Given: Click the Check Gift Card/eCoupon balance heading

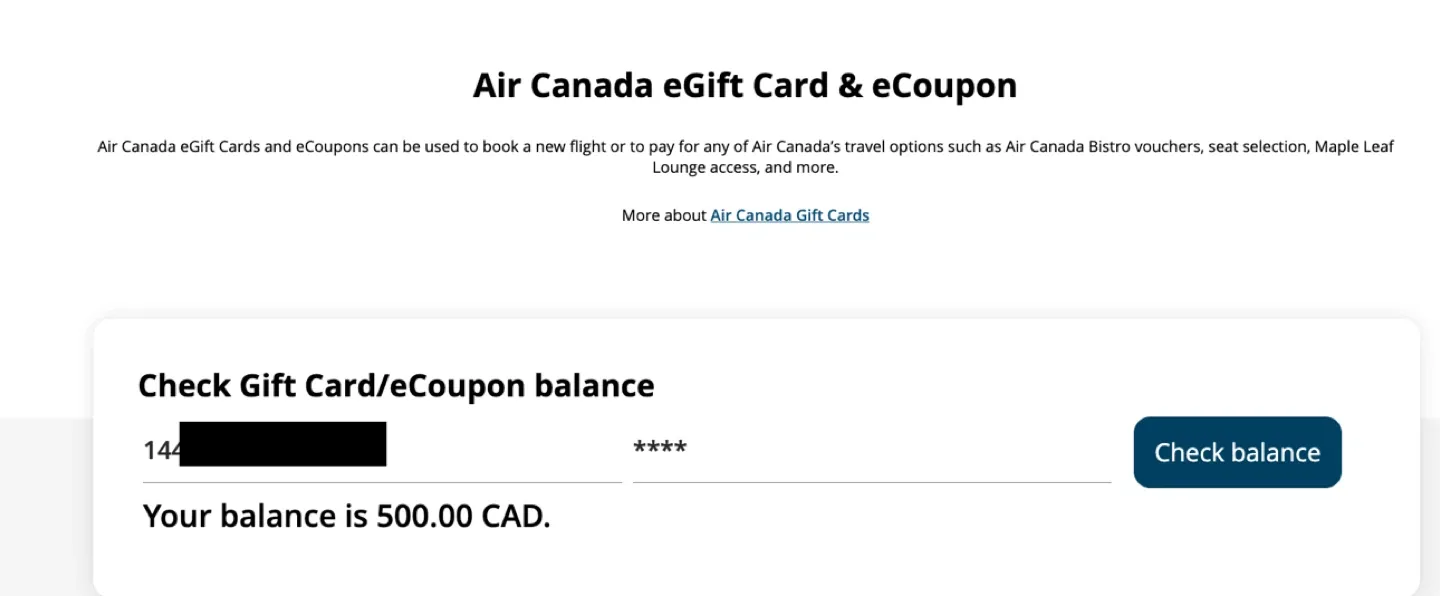Looking at the screenshot, I should 397,385.
